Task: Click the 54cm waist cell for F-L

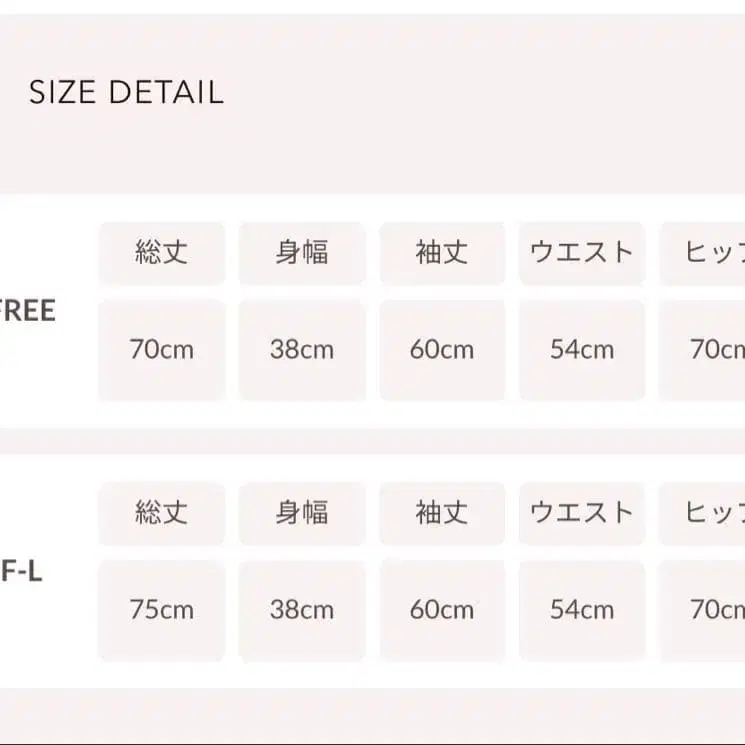Action: pos(581,610)
